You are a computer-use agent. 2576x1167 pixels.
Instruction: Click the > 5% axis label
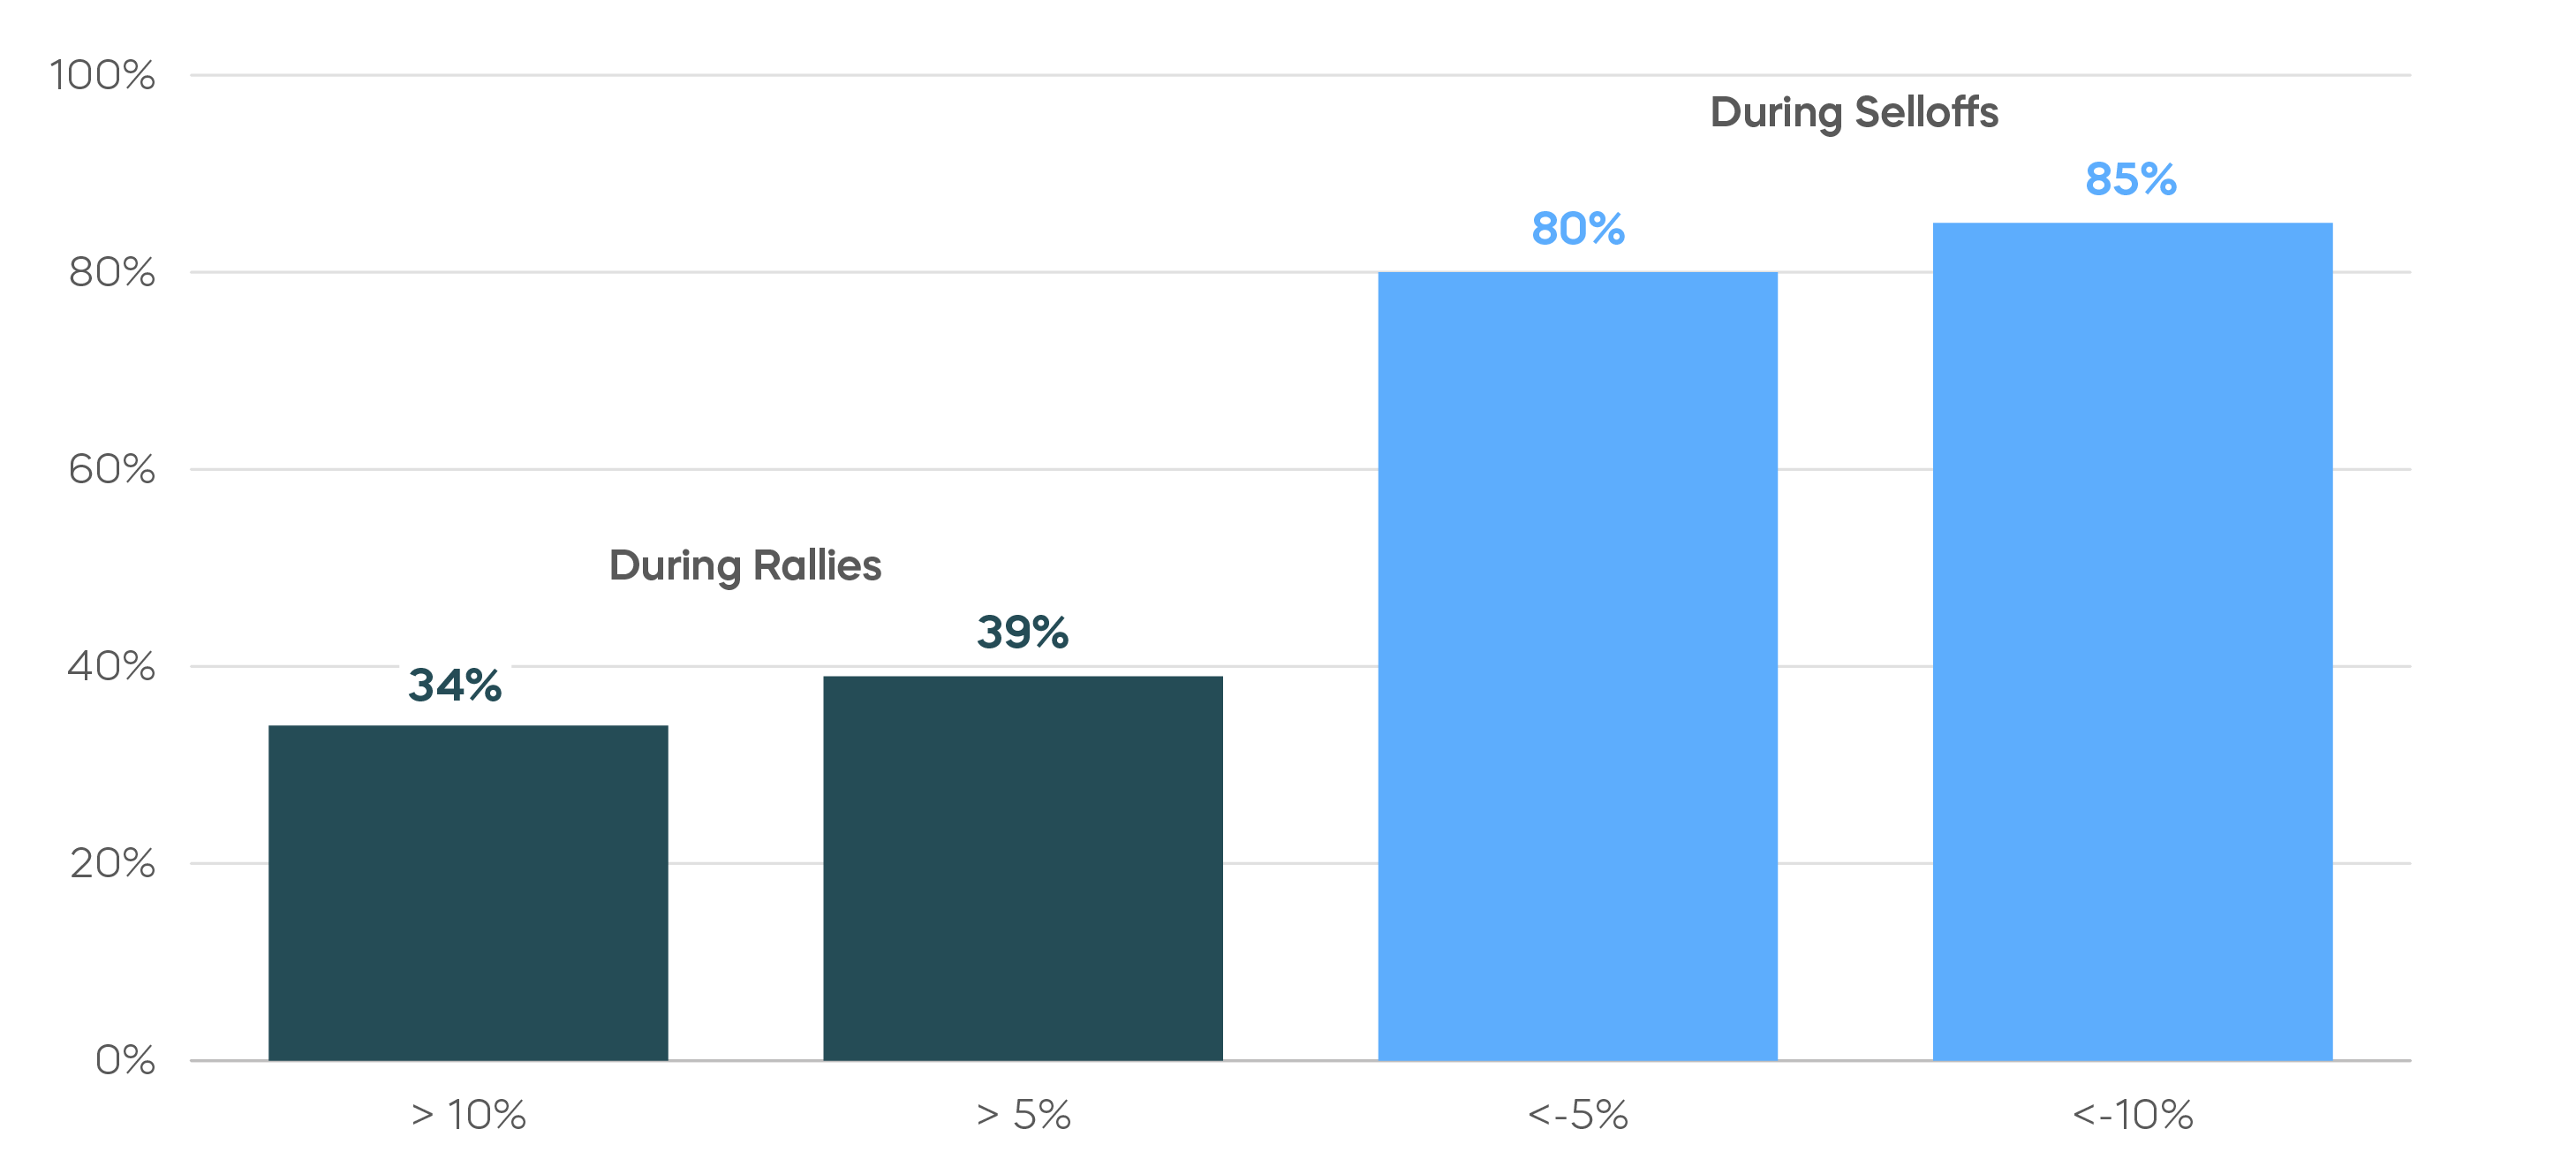point(1023,1115)
